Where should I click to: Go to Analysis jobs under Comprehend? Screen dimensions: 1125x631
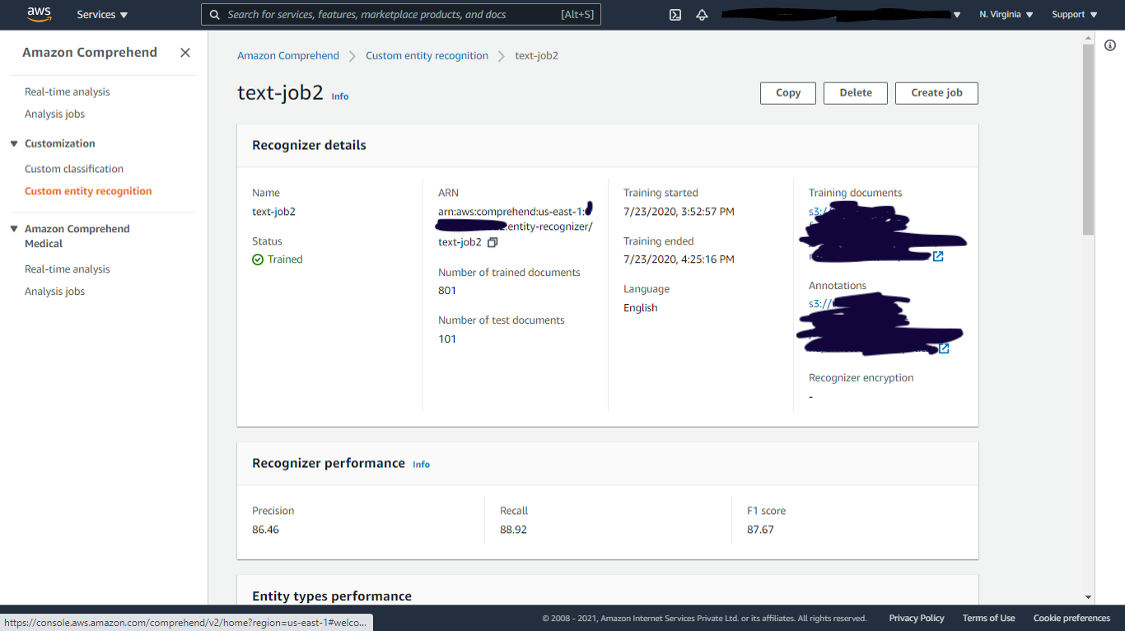tap(55, 114)
